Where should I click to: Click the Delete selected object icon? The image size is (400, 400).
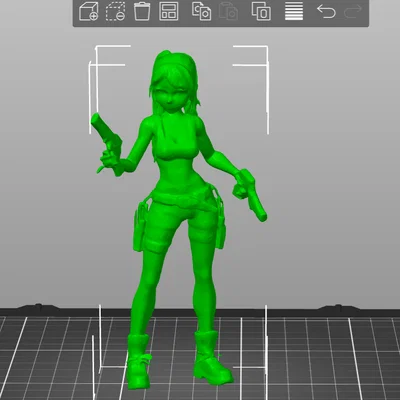pos(115,11)
